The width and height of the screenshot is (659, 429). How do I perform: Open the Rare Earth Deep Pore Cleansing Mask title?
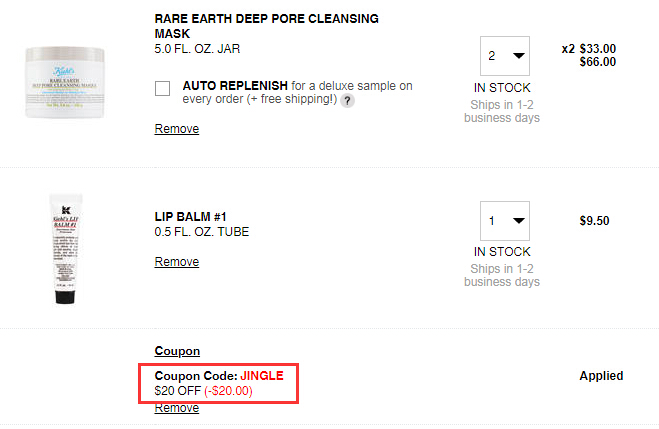[266, 26]
